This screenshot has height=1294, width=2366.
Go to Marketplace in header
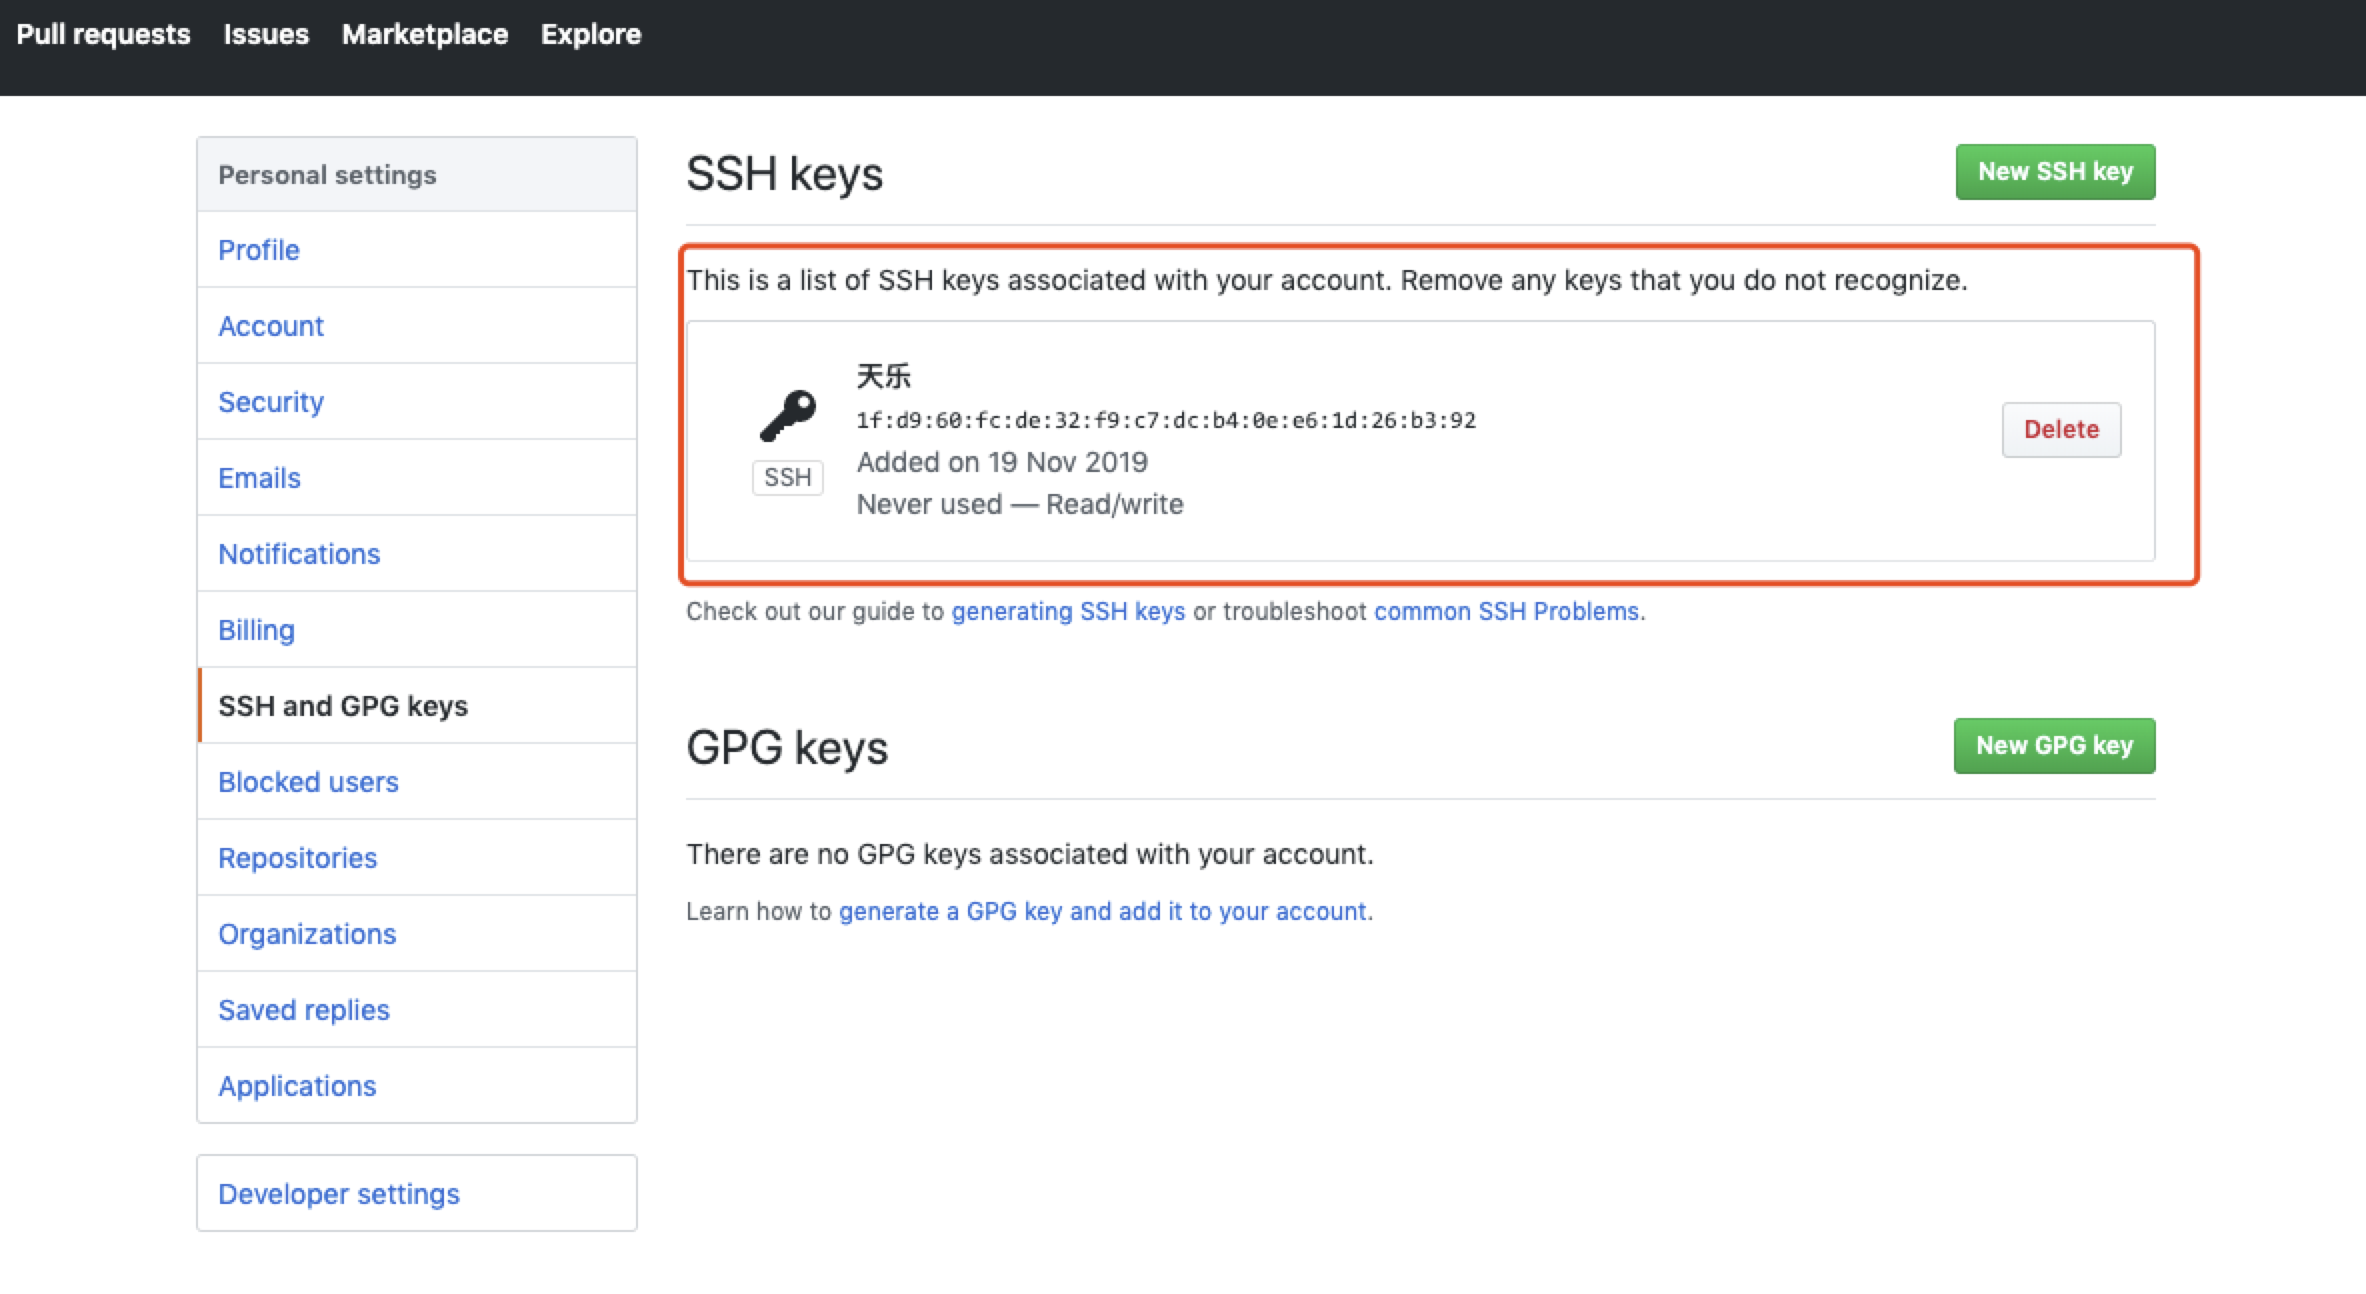point(425,34)
